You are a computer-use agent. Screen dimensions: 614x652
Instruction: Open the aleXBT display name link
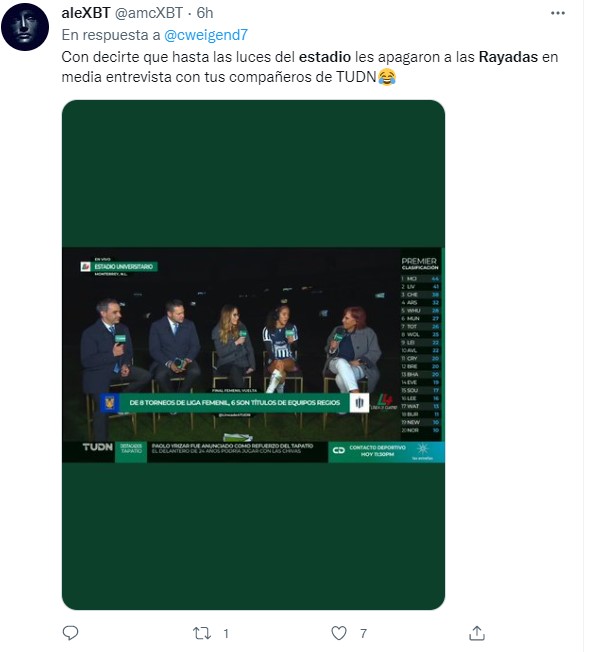pos(86,13)
